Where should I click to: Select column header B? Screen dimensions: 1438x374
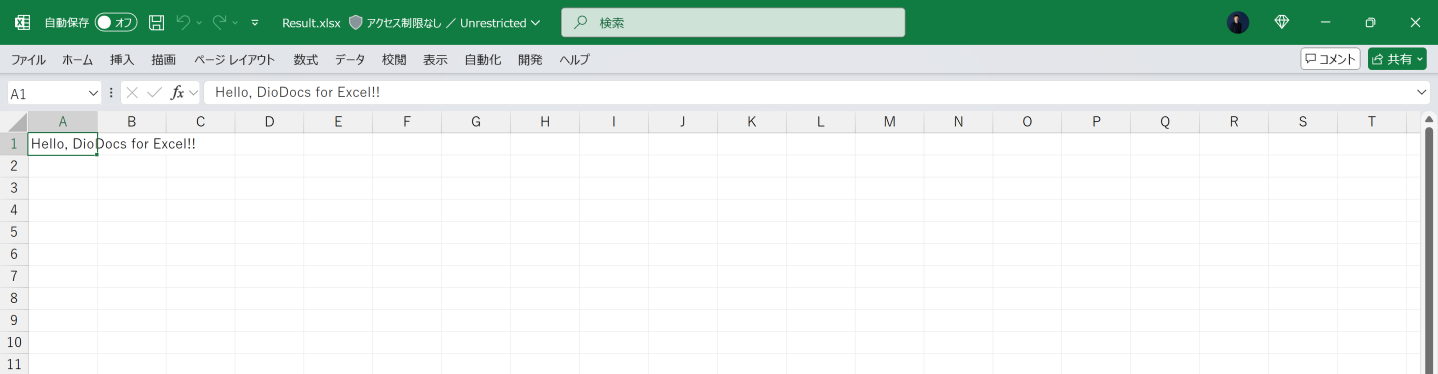click(x=131, y=122)
